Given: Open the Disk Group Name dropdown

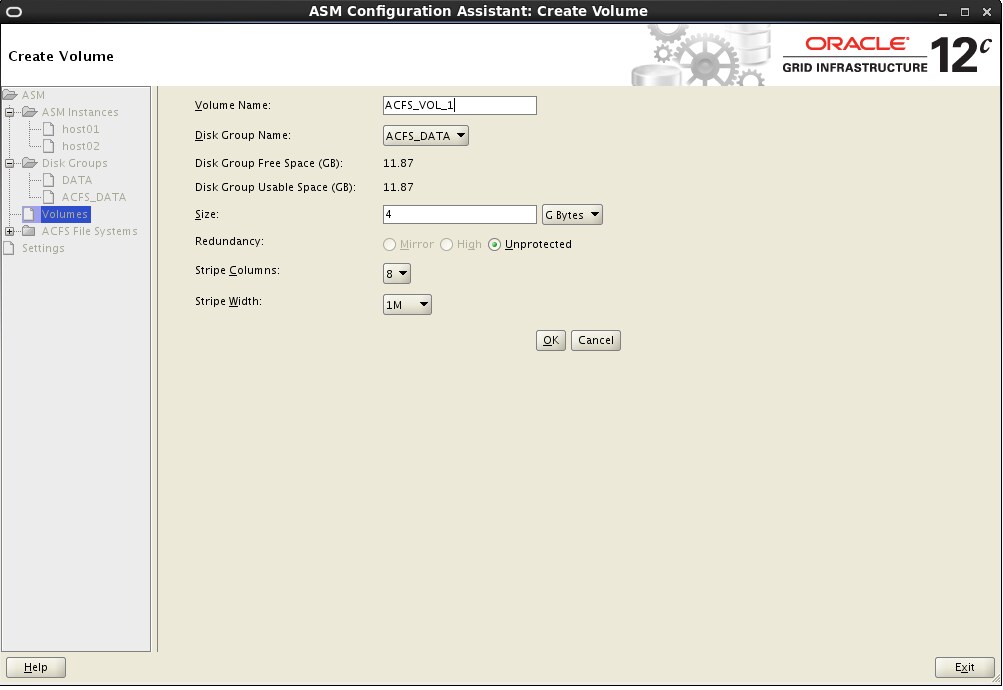Looking at the screenshot, I should click(x=426, y=136).
